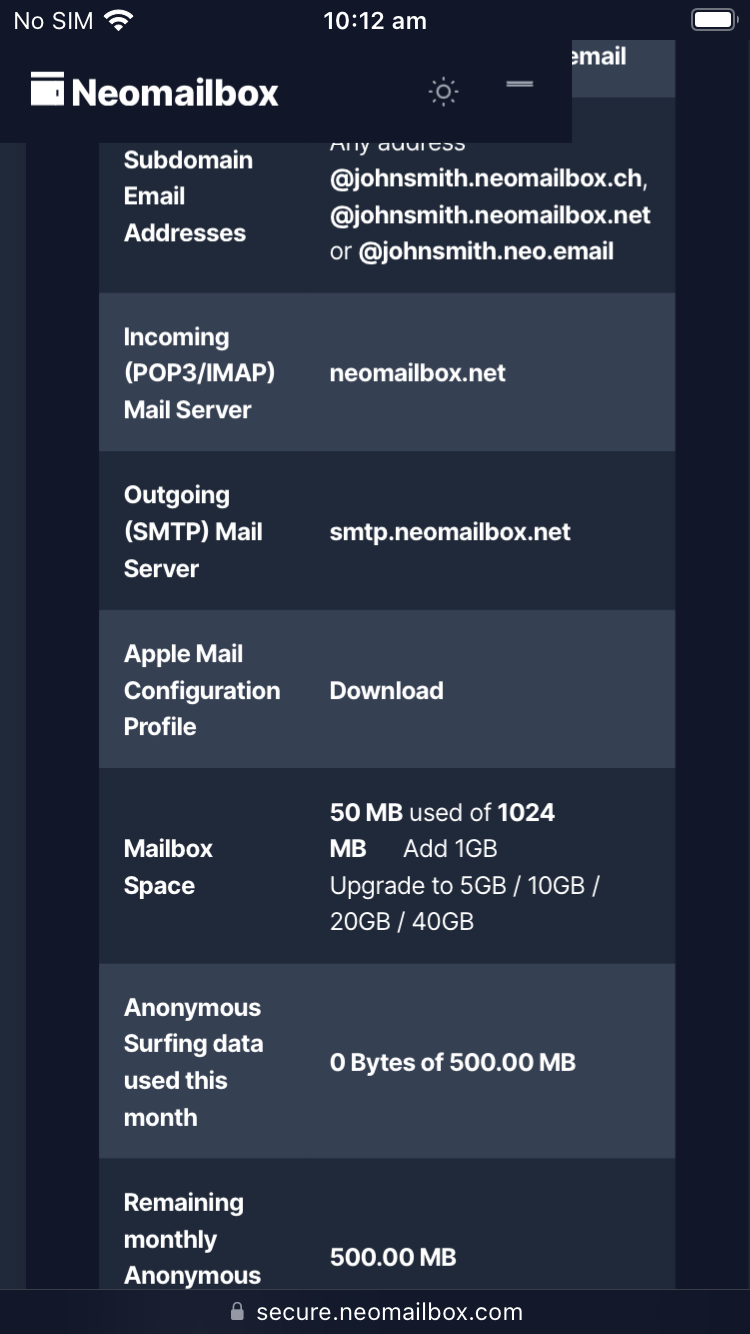Select Upgrade to 5GB option
Image resolution: width=750 pixels, height=1334 pixels.
[x=417, y=885]
